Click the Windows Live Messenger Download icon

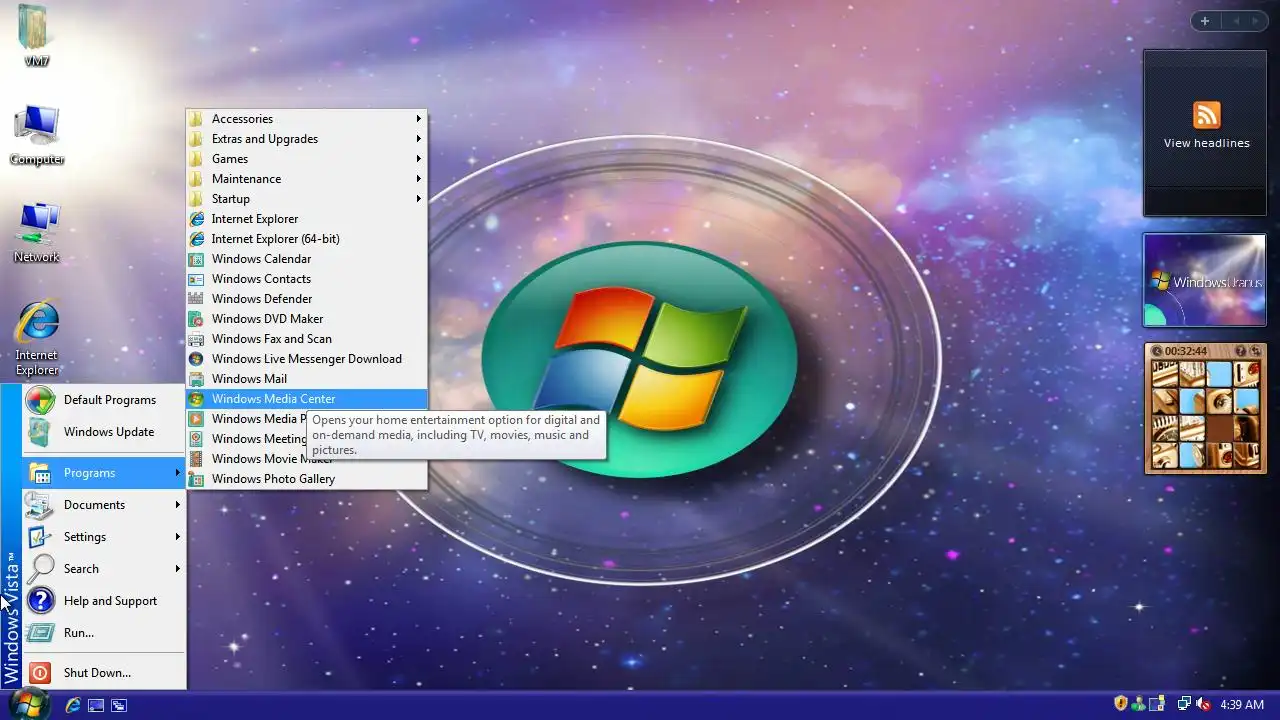(x=196, y=359)
